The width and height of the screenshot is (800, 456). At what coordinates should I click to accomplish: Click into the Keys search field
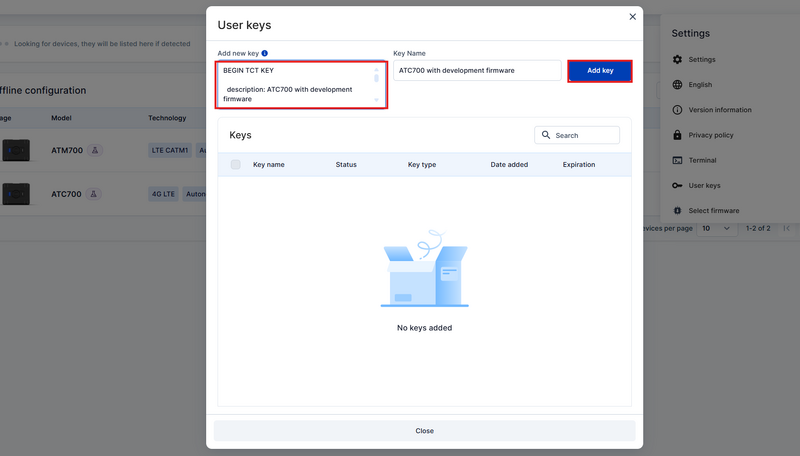(x=585, y=135)
